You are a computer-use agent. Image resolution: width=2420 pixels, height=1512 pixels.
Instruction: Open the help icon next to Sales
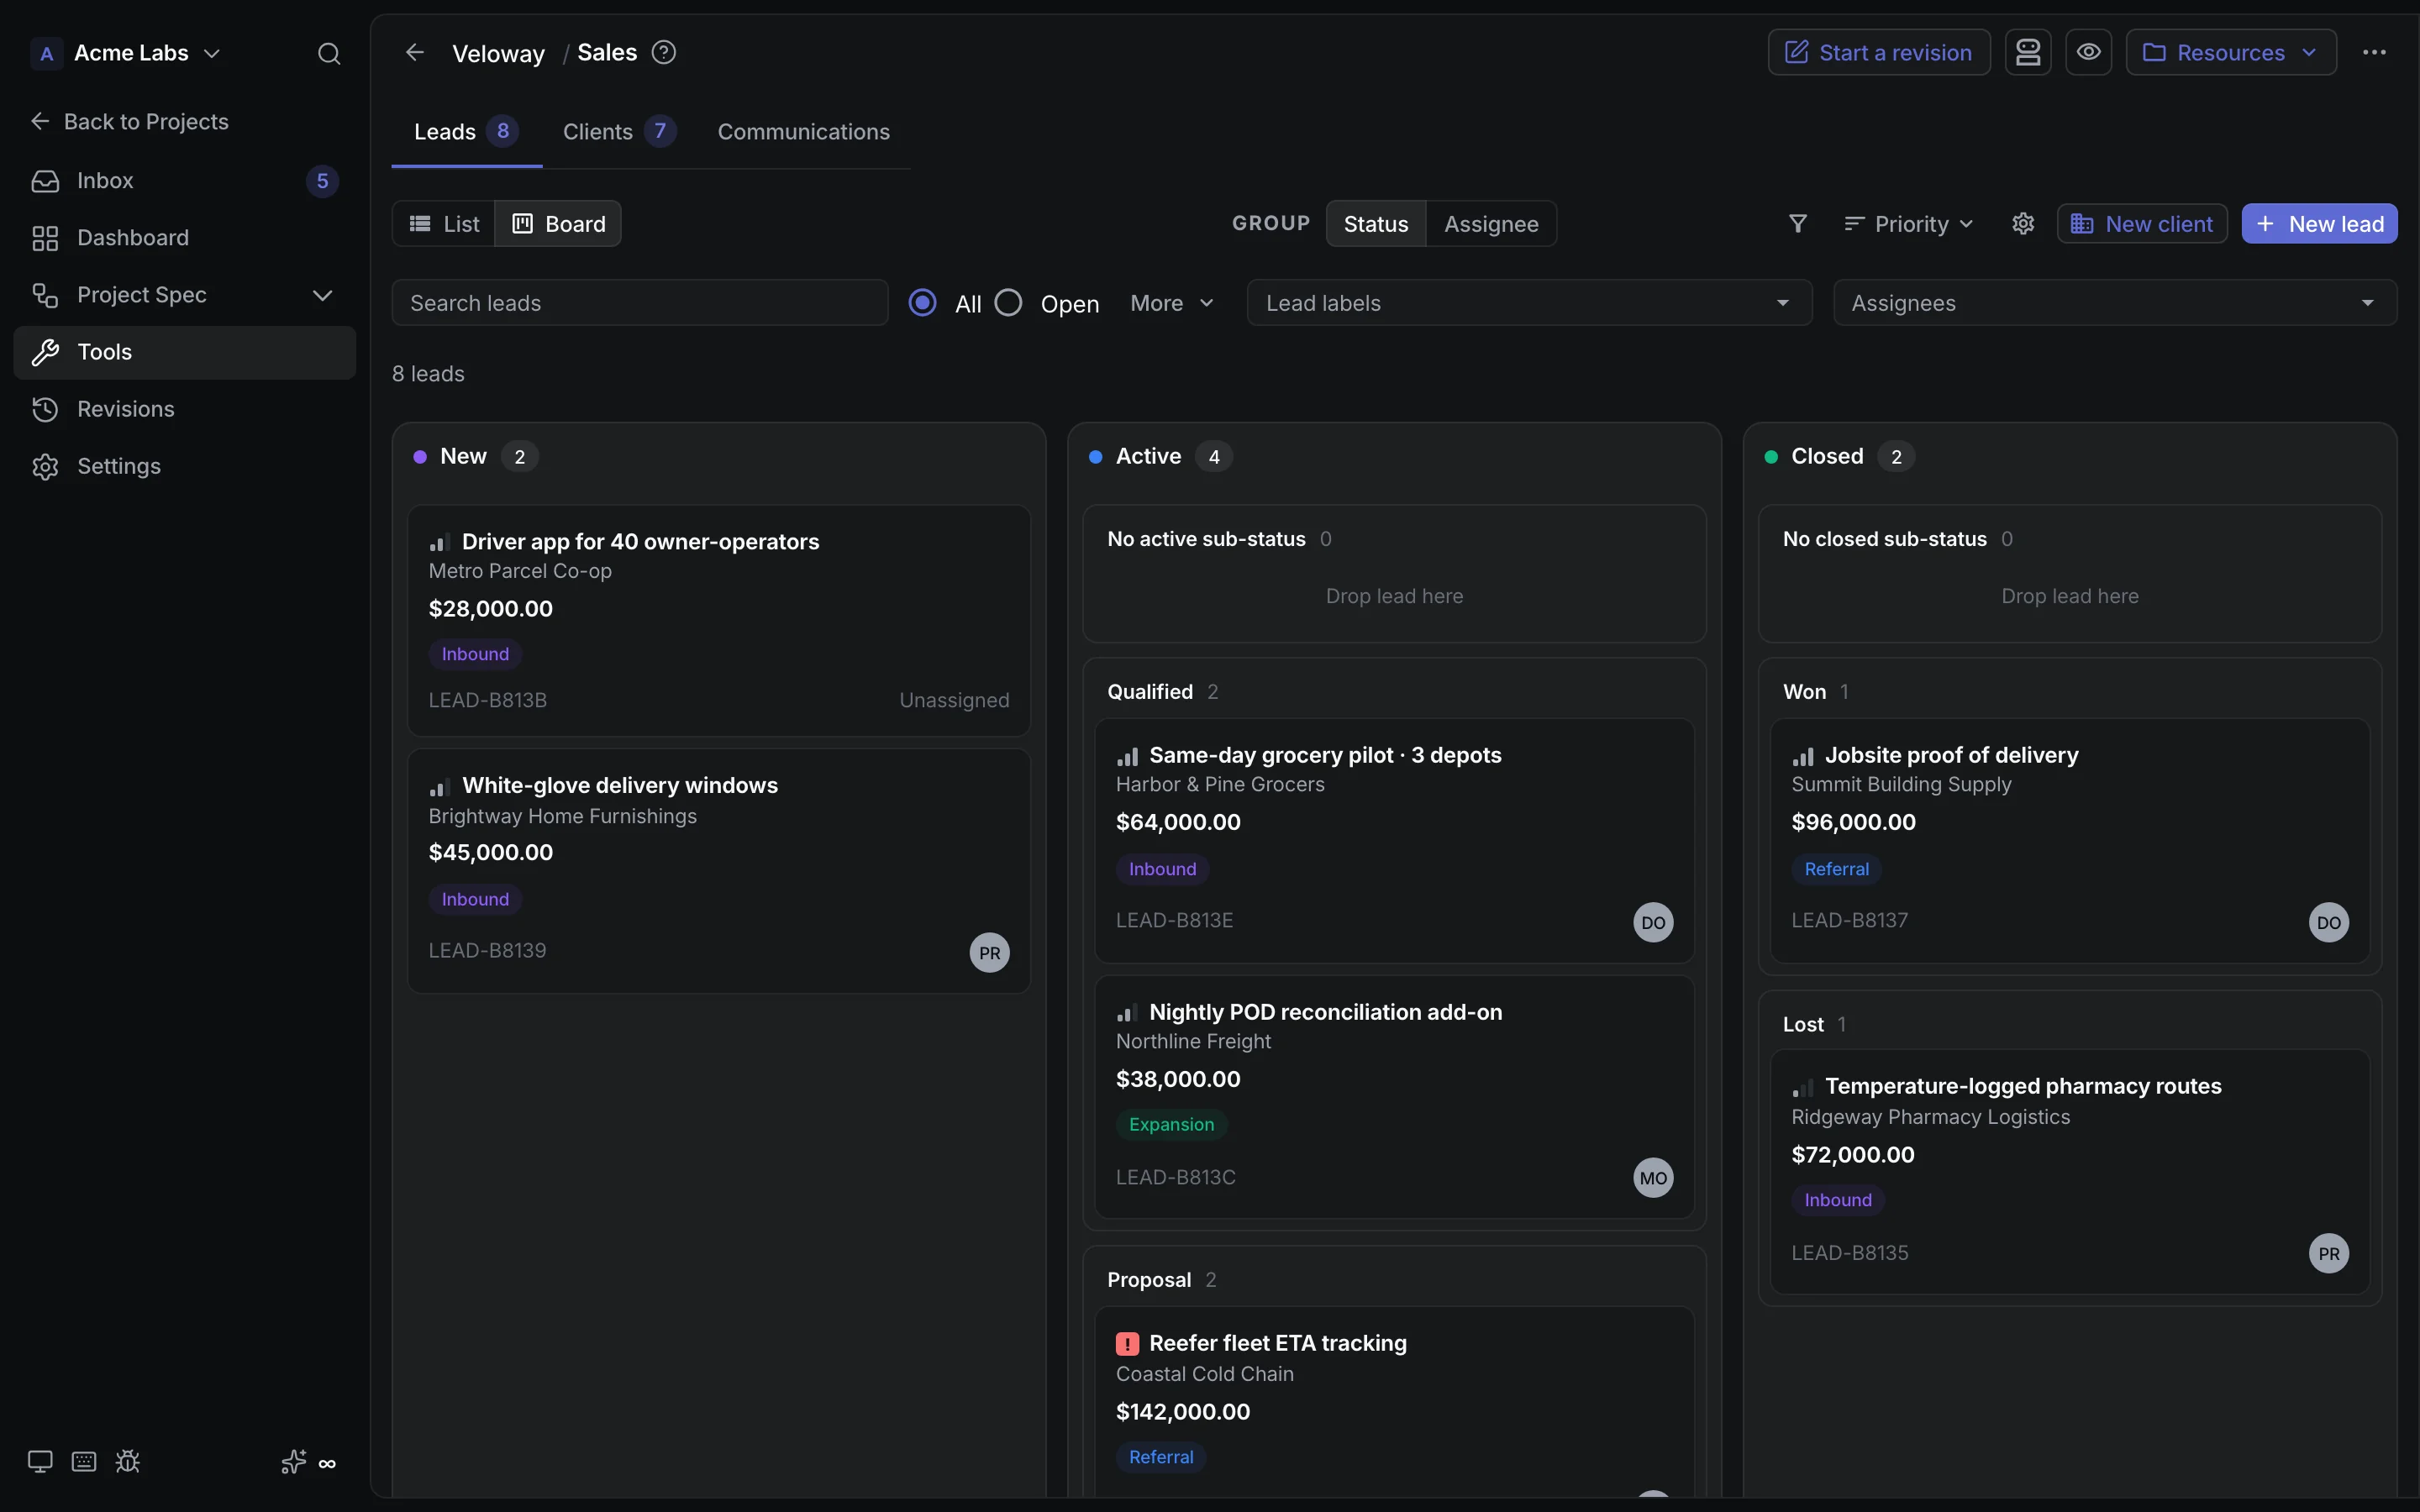[664, 52]
